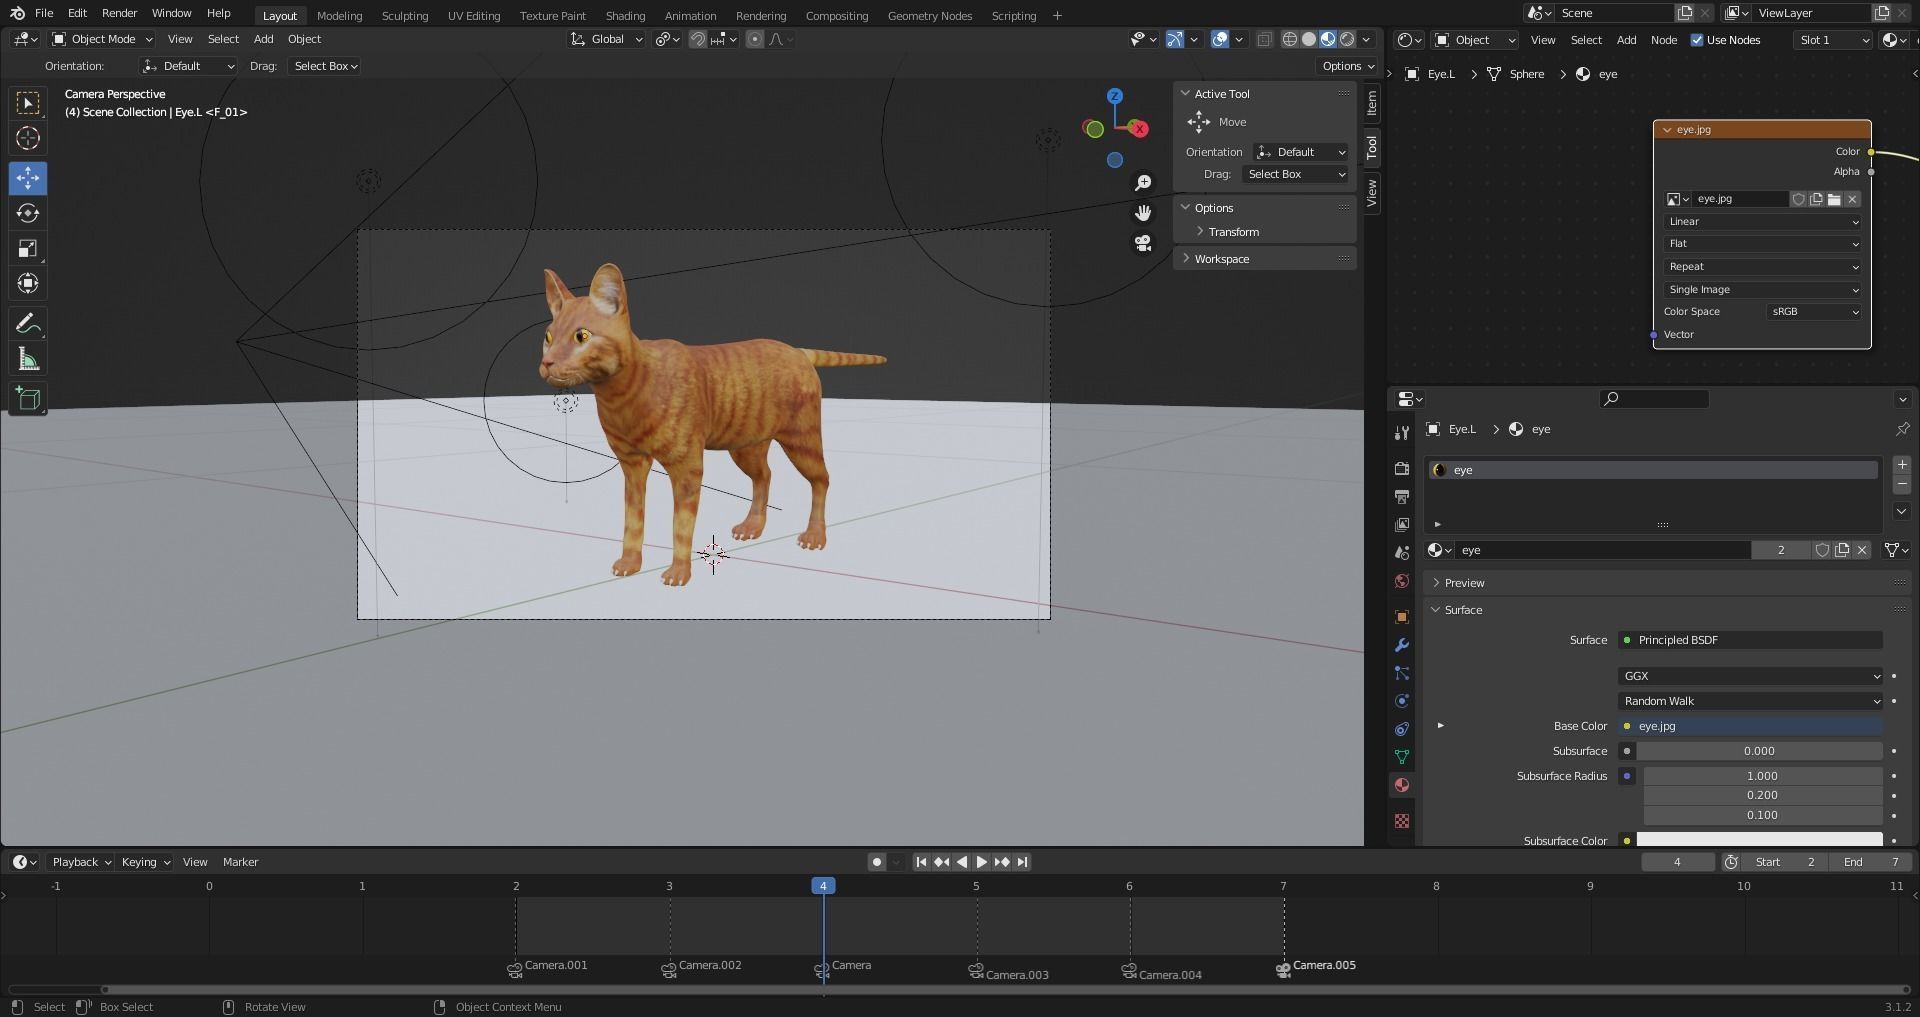Open the Modifier properties tab
Screen dimensions: 1920x1017
(1402, 645)
